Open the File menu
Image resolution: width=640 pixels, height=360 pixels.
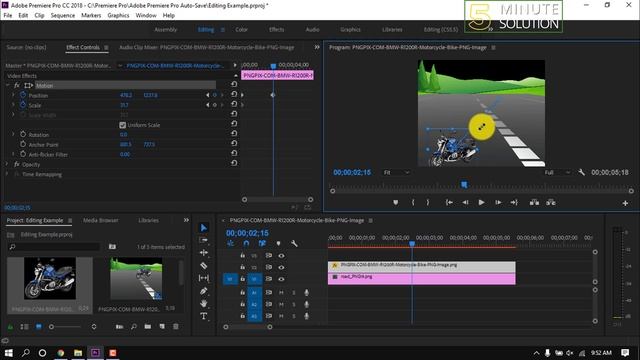[8, 16]
